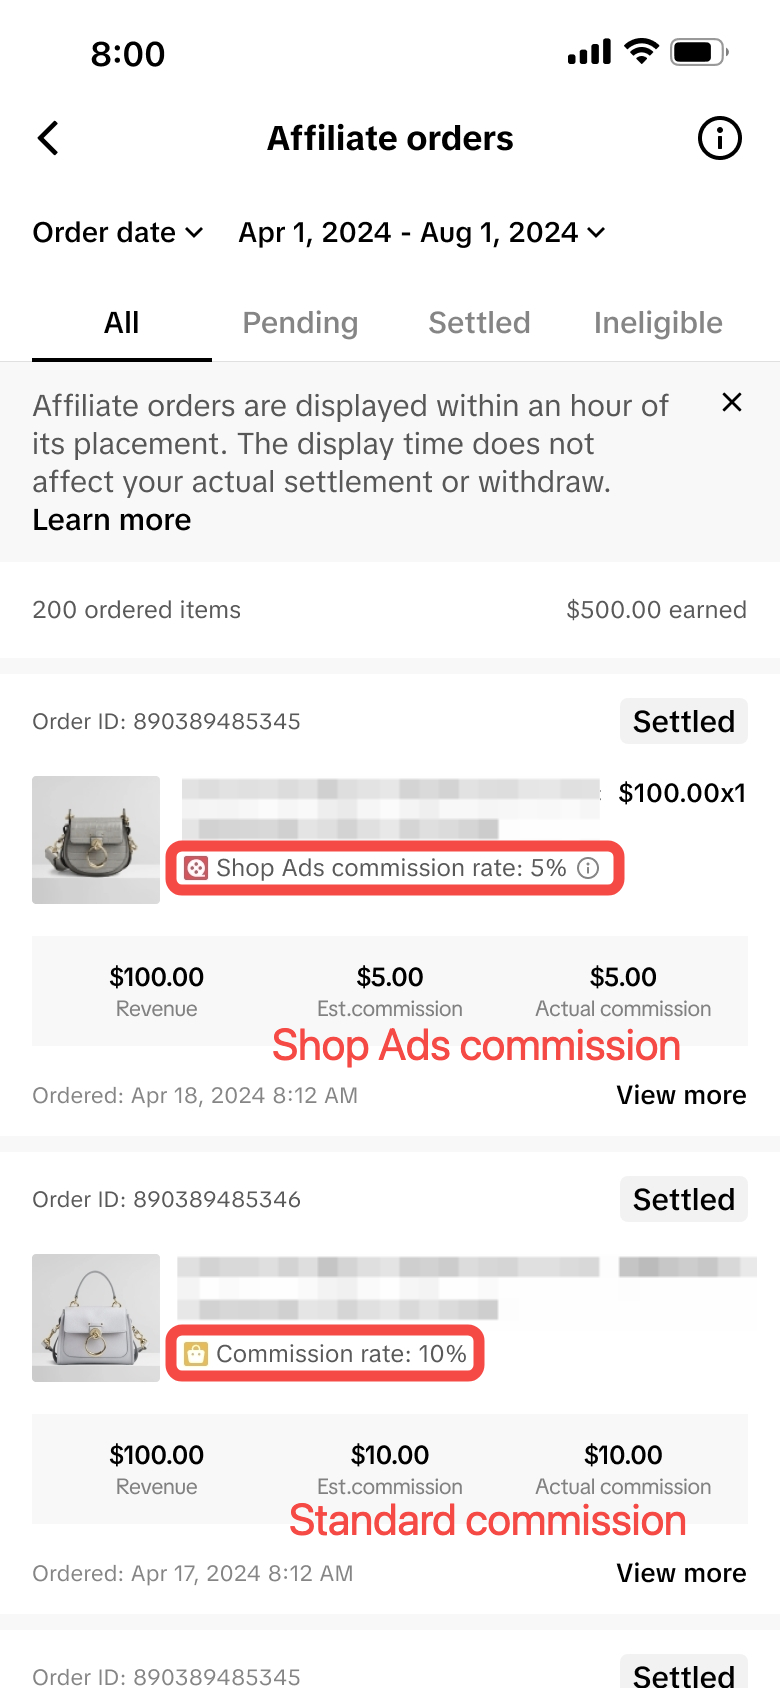Tap the back arrow icon
This screenshot has width=780, height=1688.
click(48, 138)
